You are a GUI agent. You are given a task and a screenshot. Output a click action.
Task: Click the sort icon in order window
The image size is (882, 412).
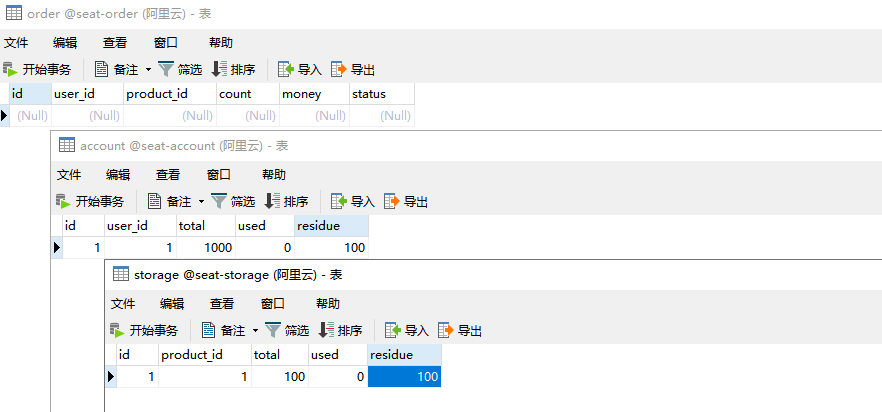point(219,69)
